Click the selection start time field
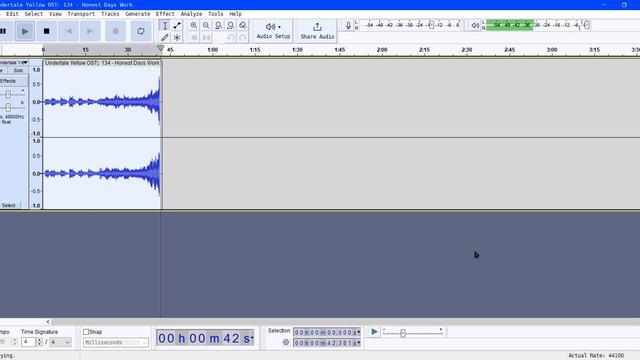This screenshot has width=640, height=360. (x=327, y=332)
